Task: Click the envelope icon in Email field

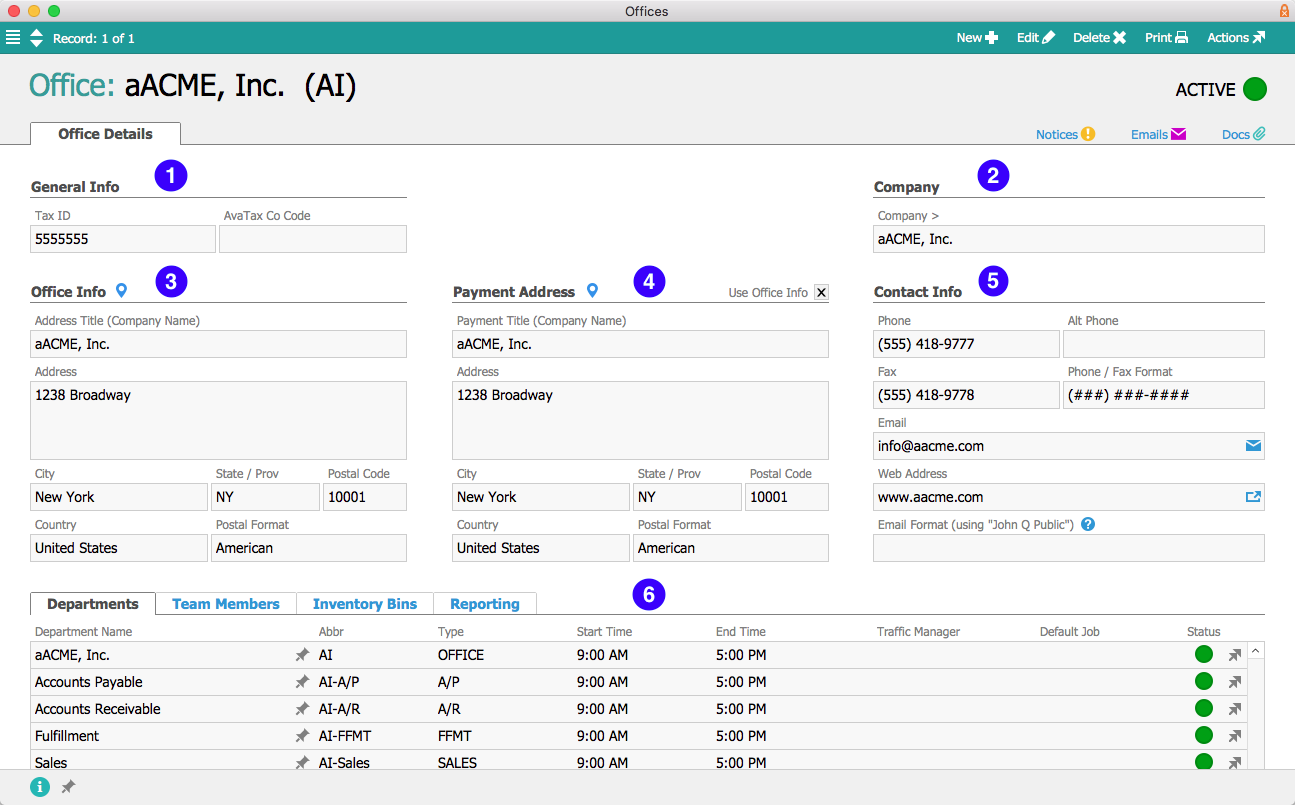Action: (x=1253, y=446)
